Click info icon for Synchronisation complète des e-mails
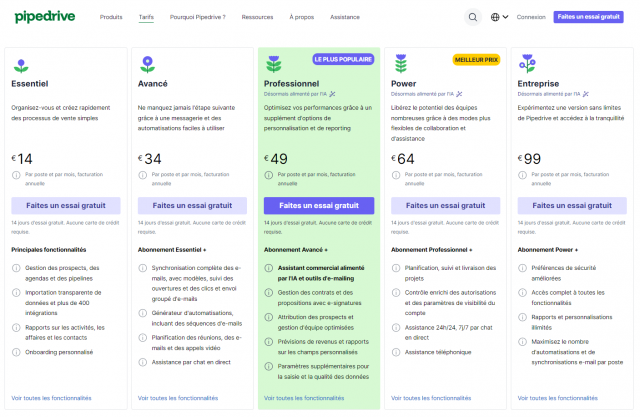 (x=142, y=268)
